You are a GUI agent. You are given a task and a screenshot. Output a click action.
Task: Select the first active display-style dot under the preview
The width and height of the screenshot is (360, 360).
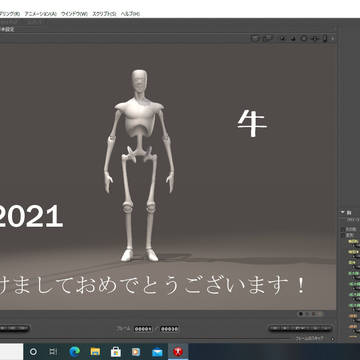[301, 314]
